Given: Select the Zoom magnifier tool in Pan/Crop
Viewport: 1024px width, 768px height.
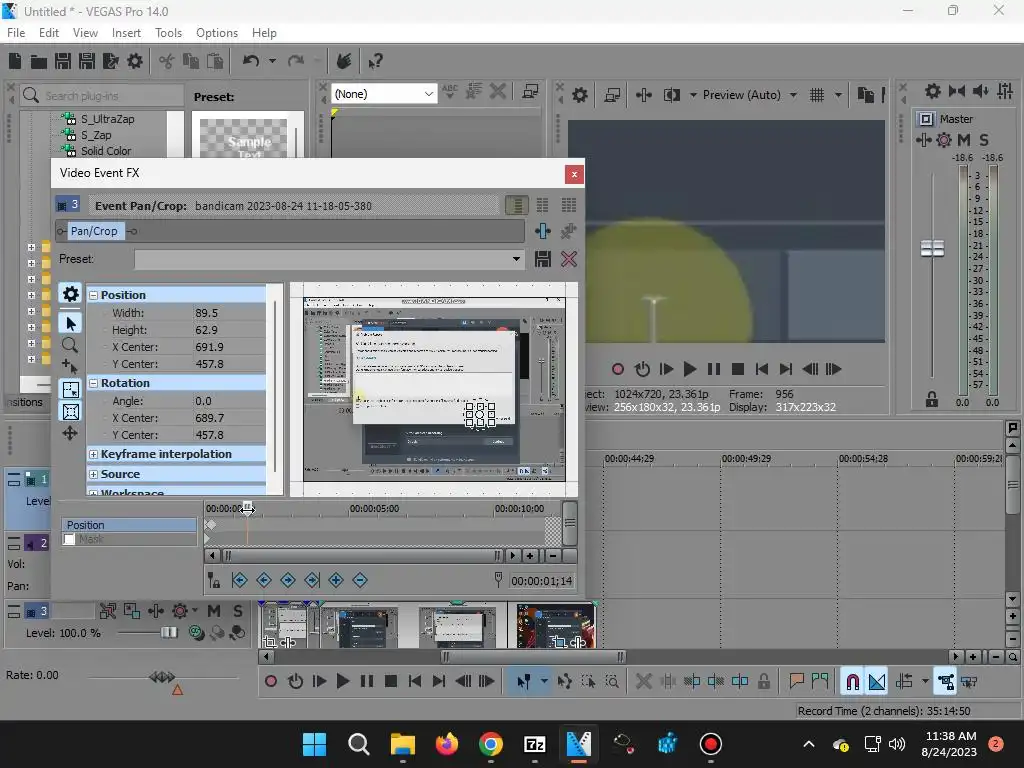Looking at the screenshot, I should click(70, 345).
